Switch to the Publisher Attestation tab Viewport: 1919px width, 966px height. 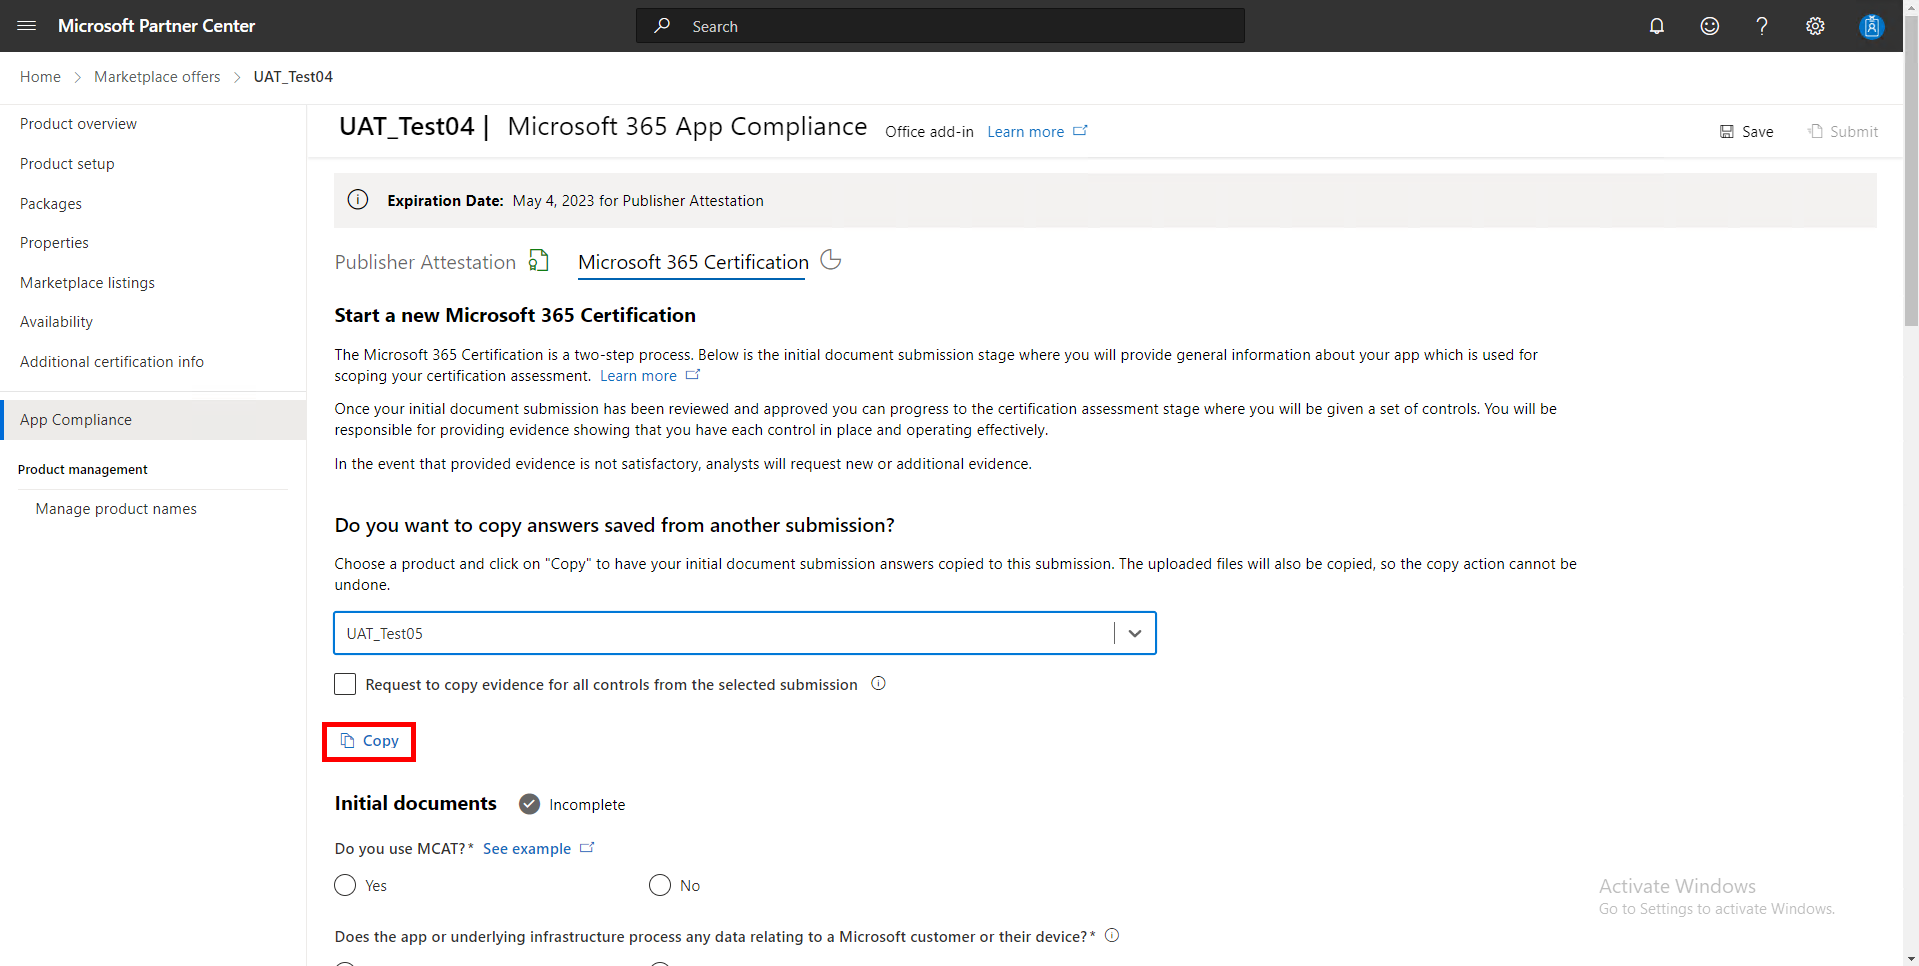pos(425,262)
